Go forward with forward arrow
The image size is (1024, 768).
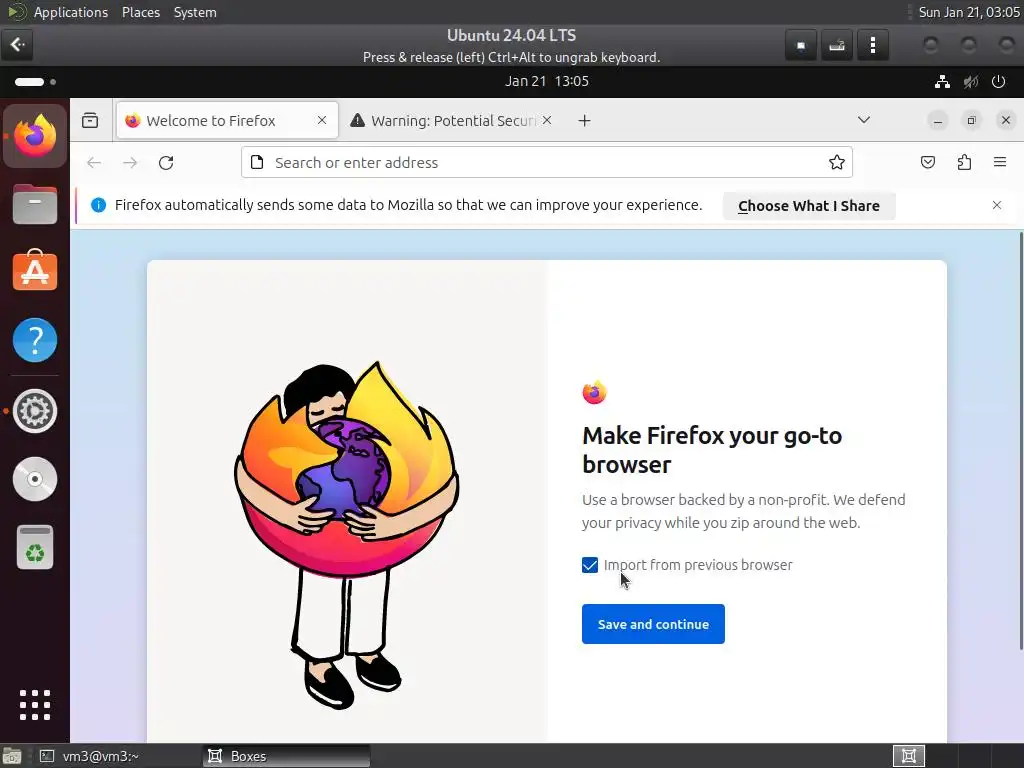click(x=130, y=163)
